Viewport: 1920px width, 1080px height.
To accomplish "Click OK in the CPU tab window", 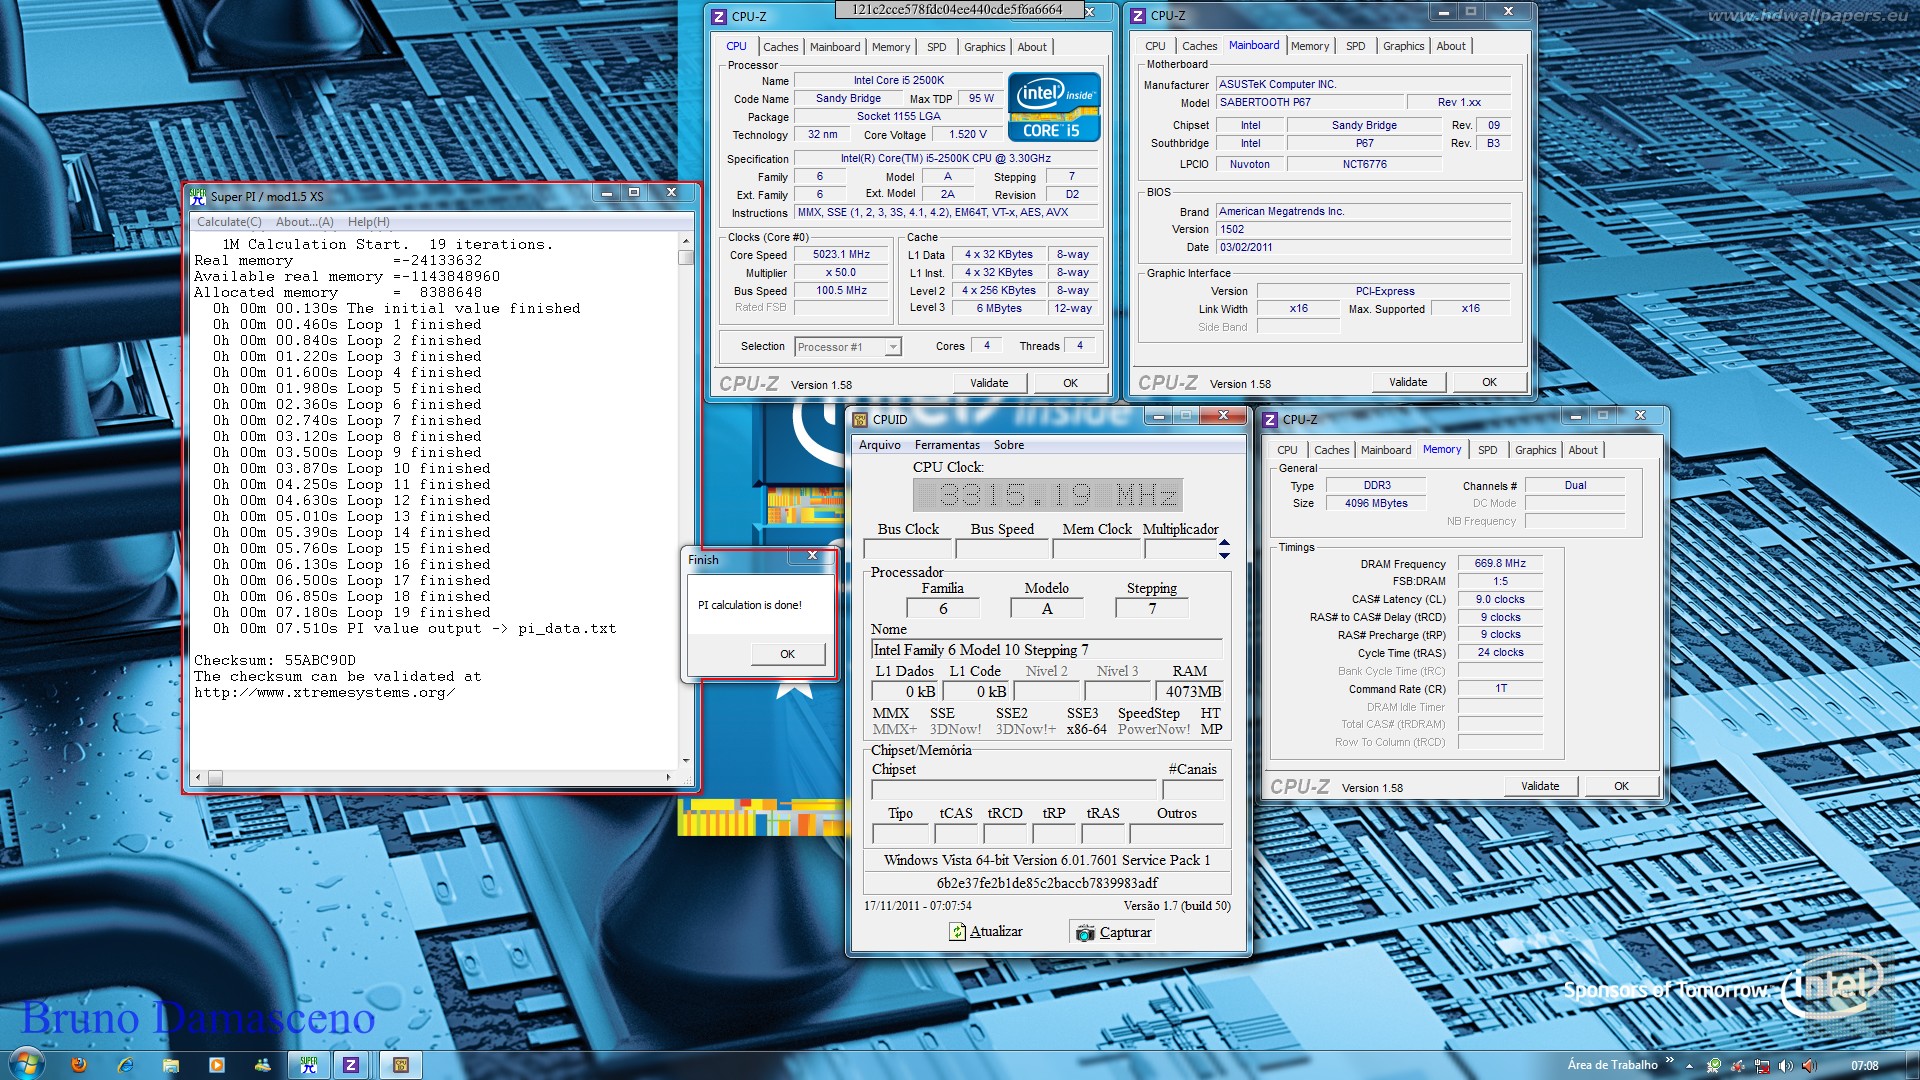I will (1071, 383).
